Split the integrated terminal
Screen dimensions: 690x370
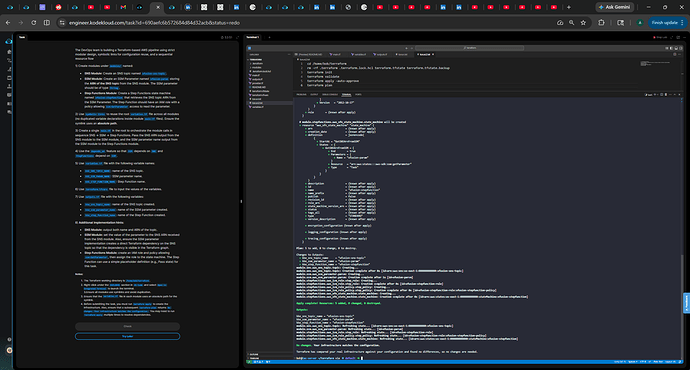coord(661,95)
